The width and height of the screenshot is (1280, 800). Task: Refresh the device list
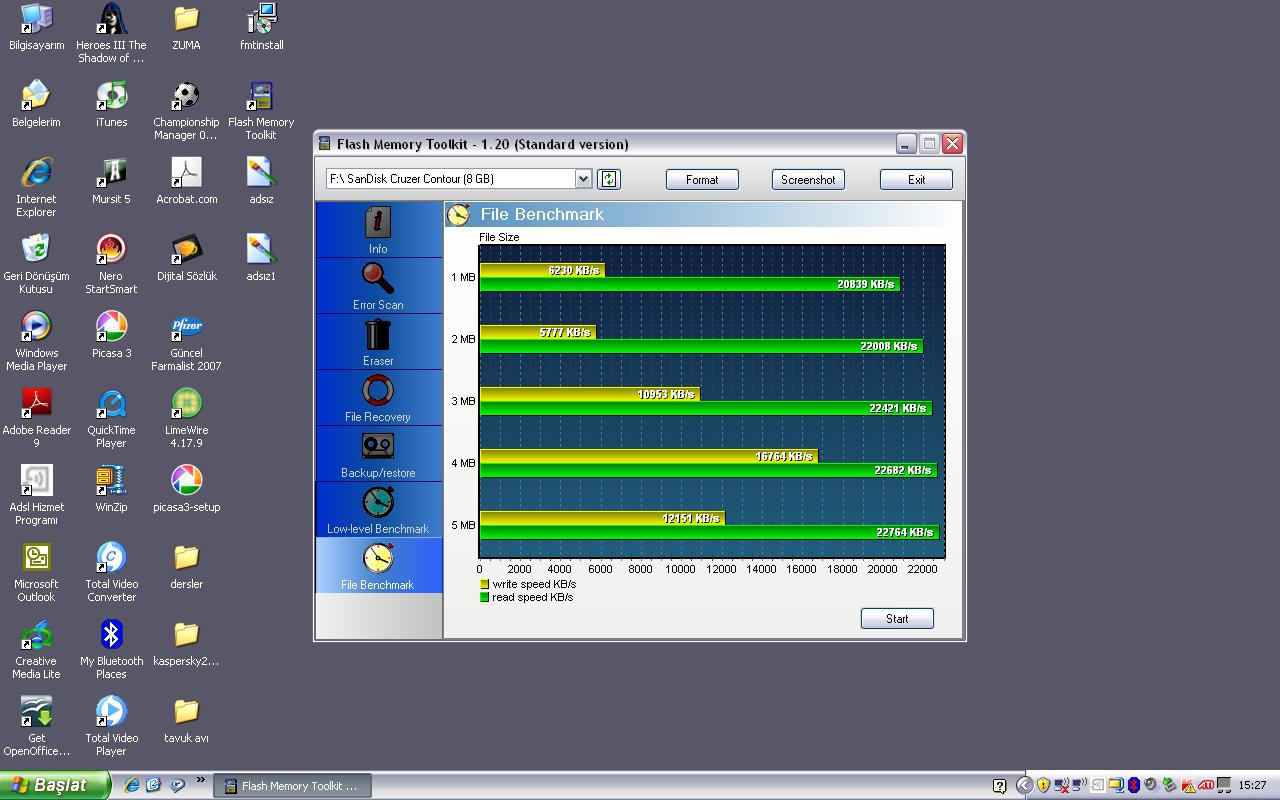click(x=609, y=179)
